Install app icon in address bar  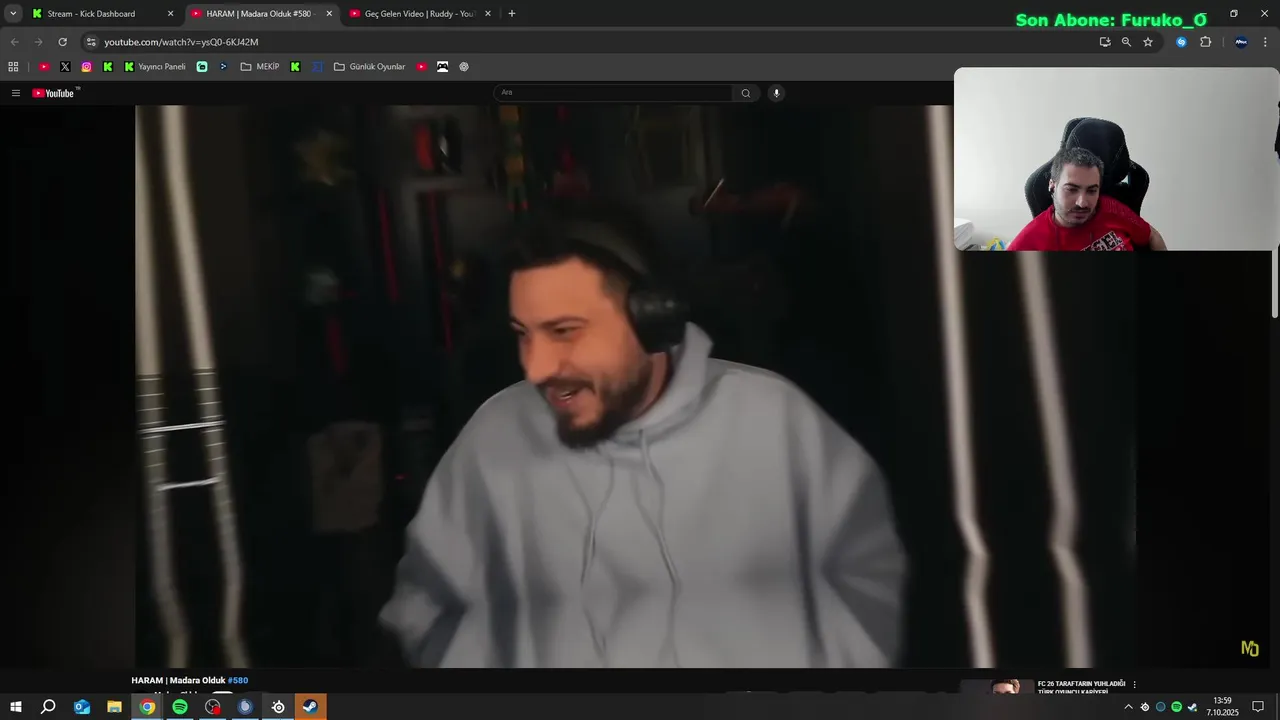[x=1105, y=42]
